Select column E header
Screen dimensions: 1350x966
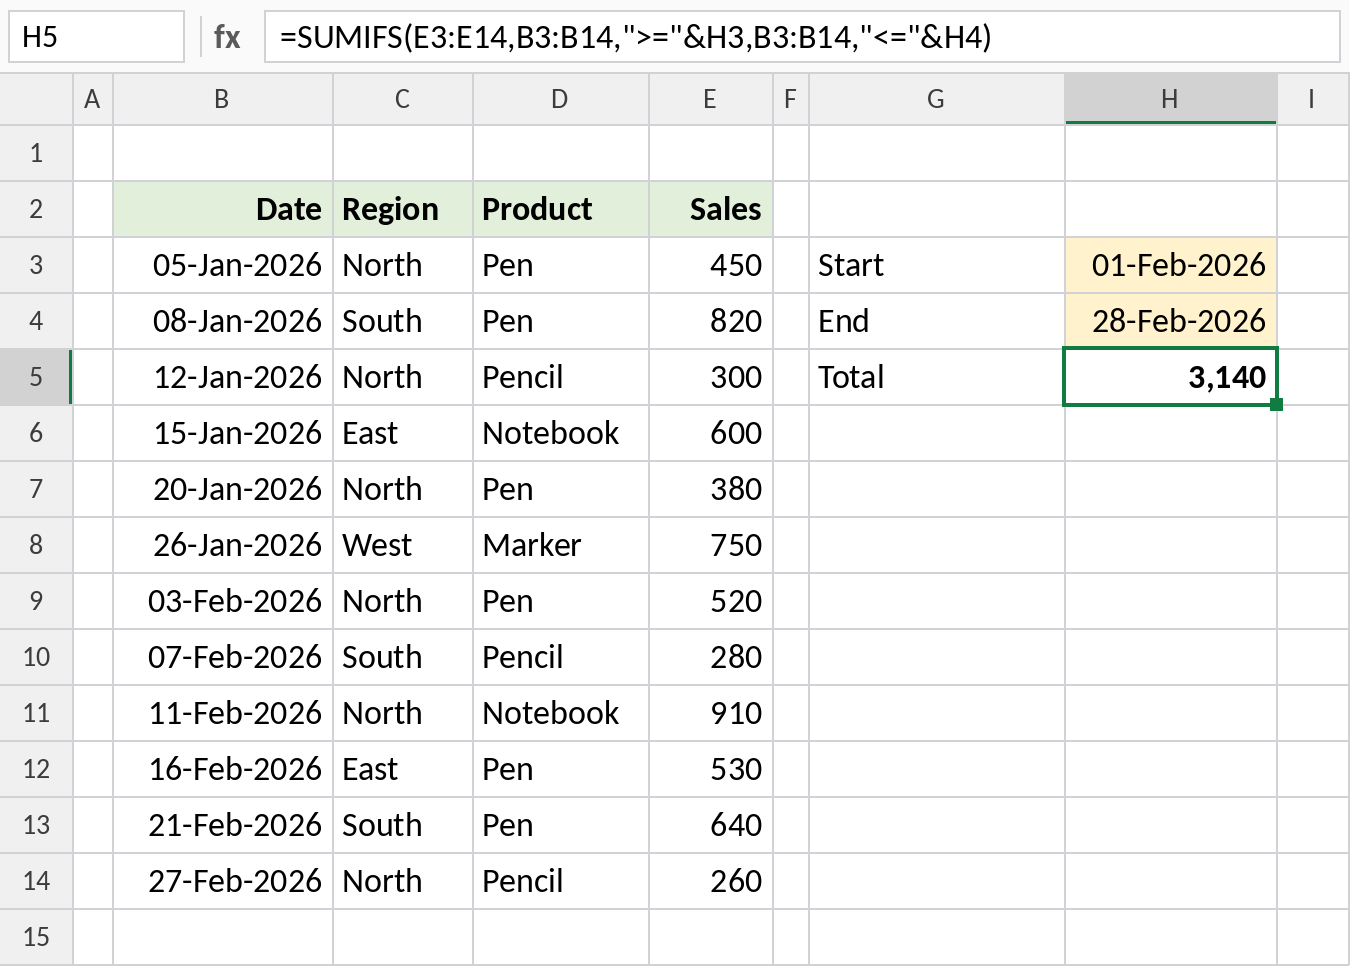coord(710,99)
